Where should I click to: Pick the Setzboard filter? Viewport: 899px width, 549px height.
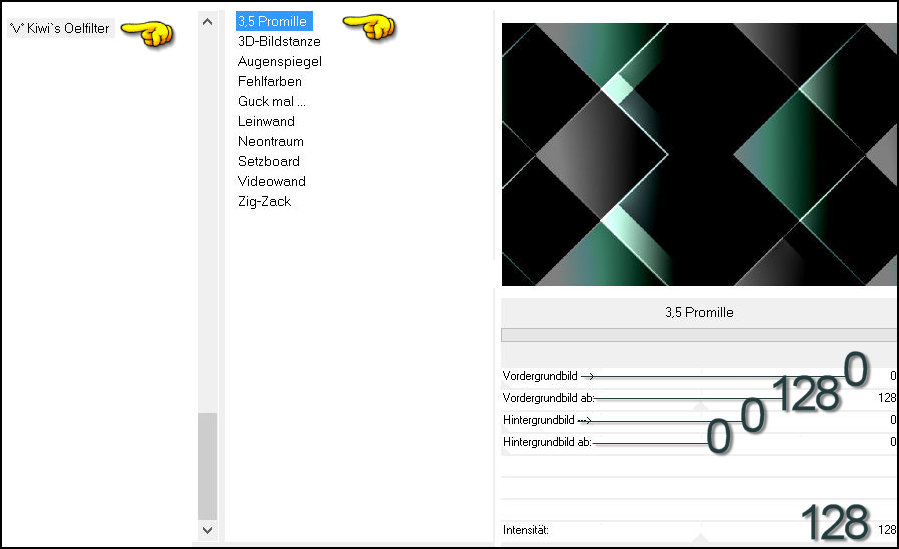(x=268, y=162)
